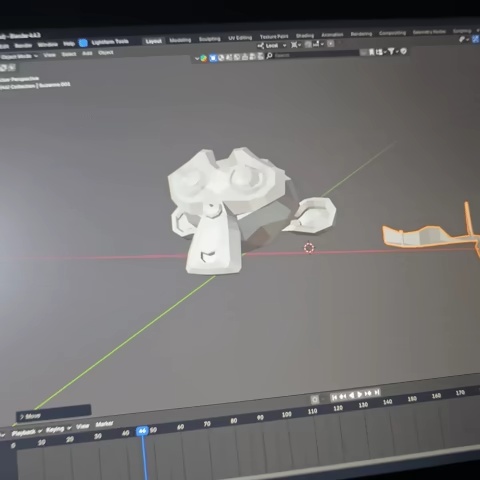This screenshot has width=480, height=480.
Task: Toggle auto keying record button
Action: 315,399
